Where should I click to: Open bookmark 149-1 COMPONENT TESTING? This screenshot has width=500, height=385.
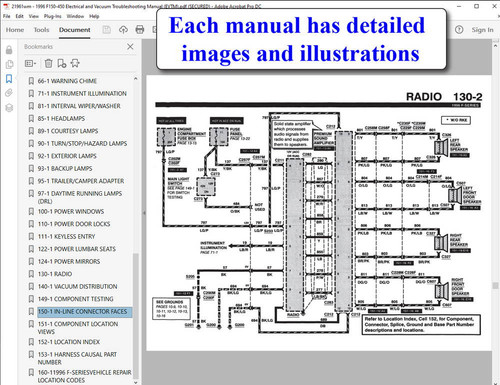[x=75, y=299]
